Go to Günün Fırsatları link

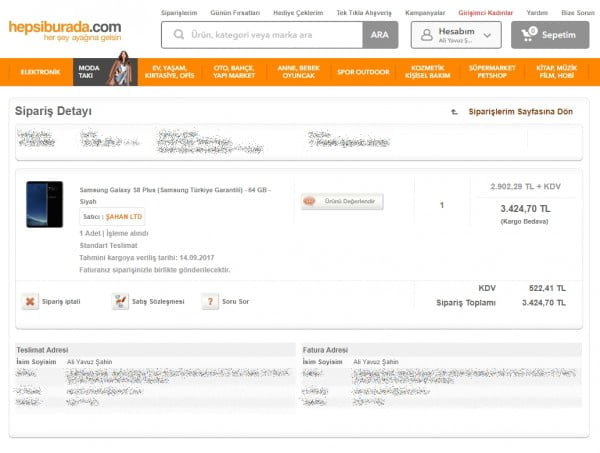(237, 13)
